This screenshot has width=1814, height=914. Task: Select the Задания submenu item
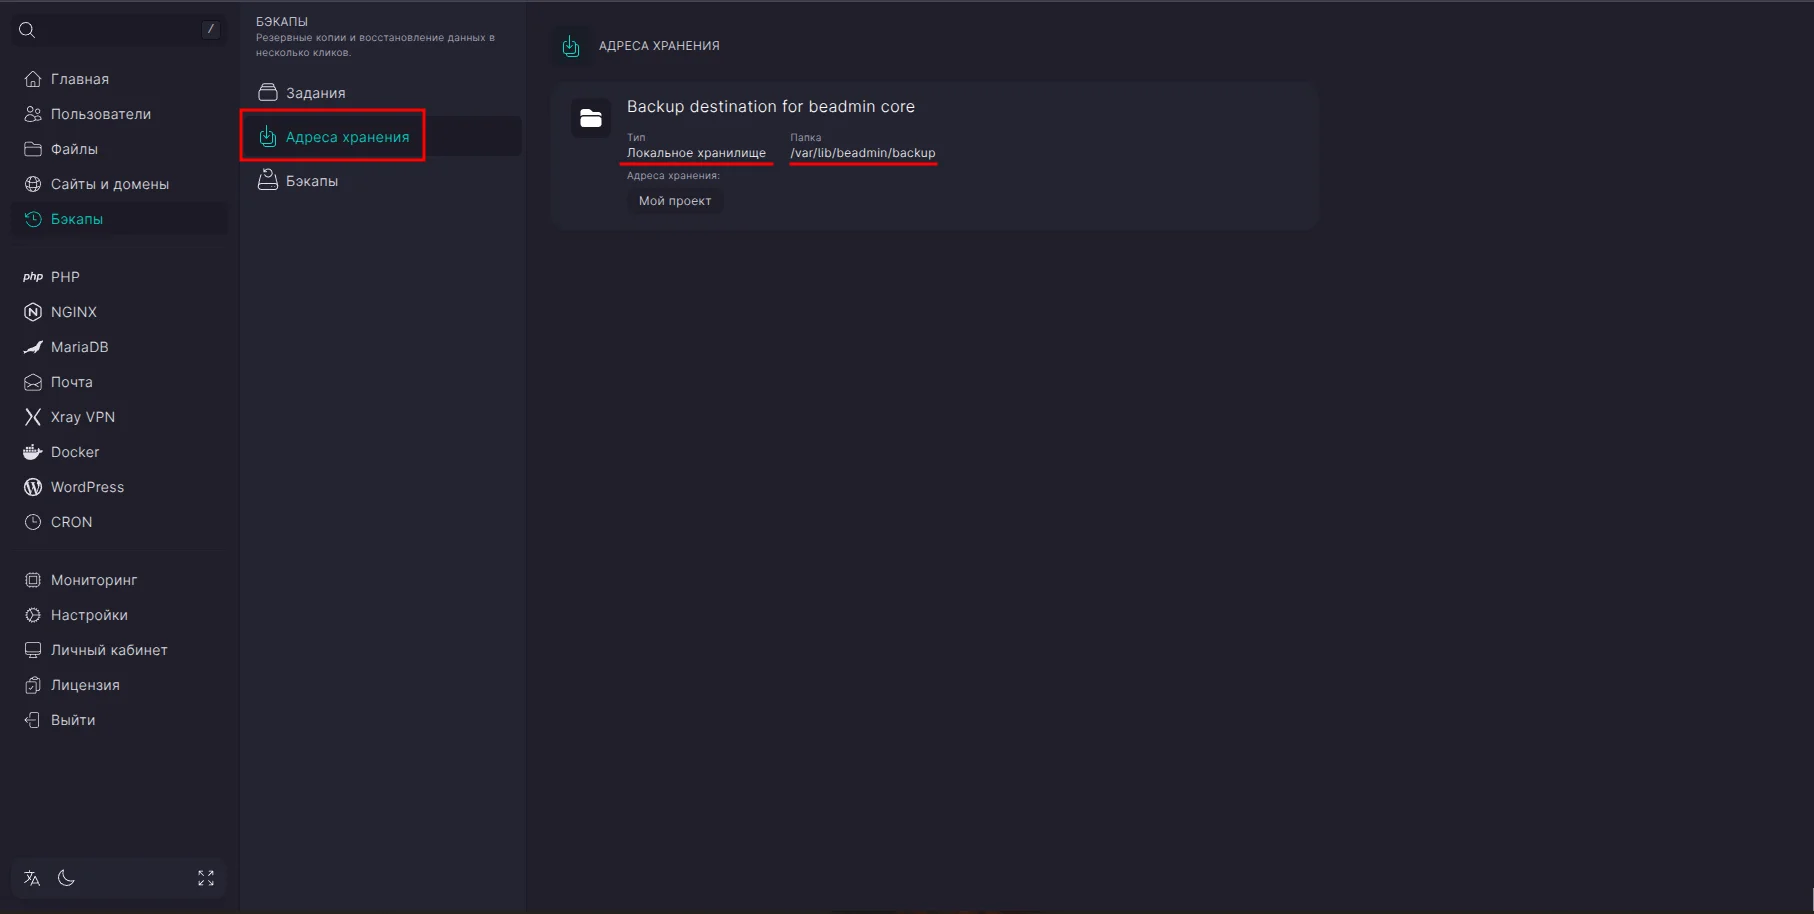[315, 93]
